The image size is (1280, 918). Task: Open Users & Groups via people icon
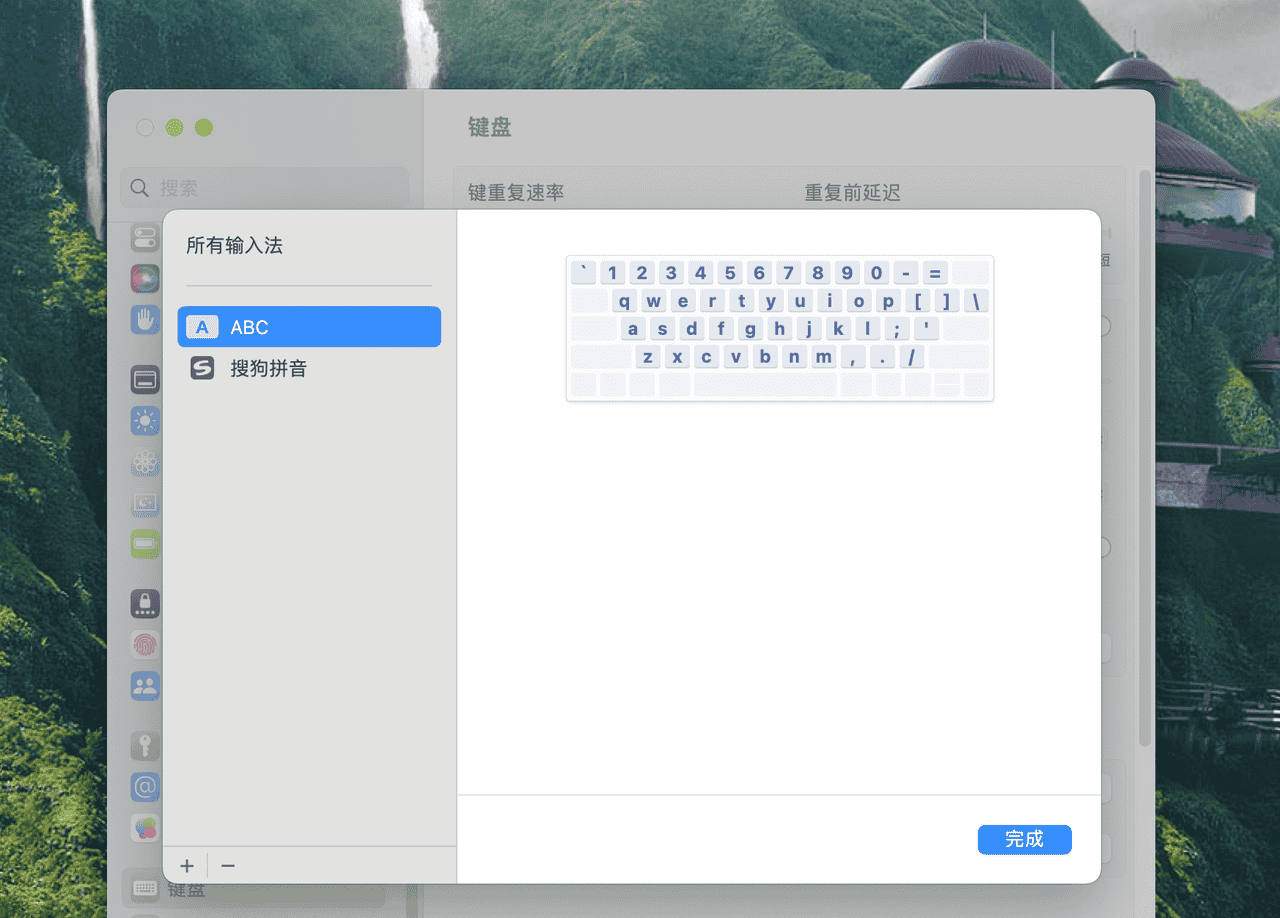145,686
